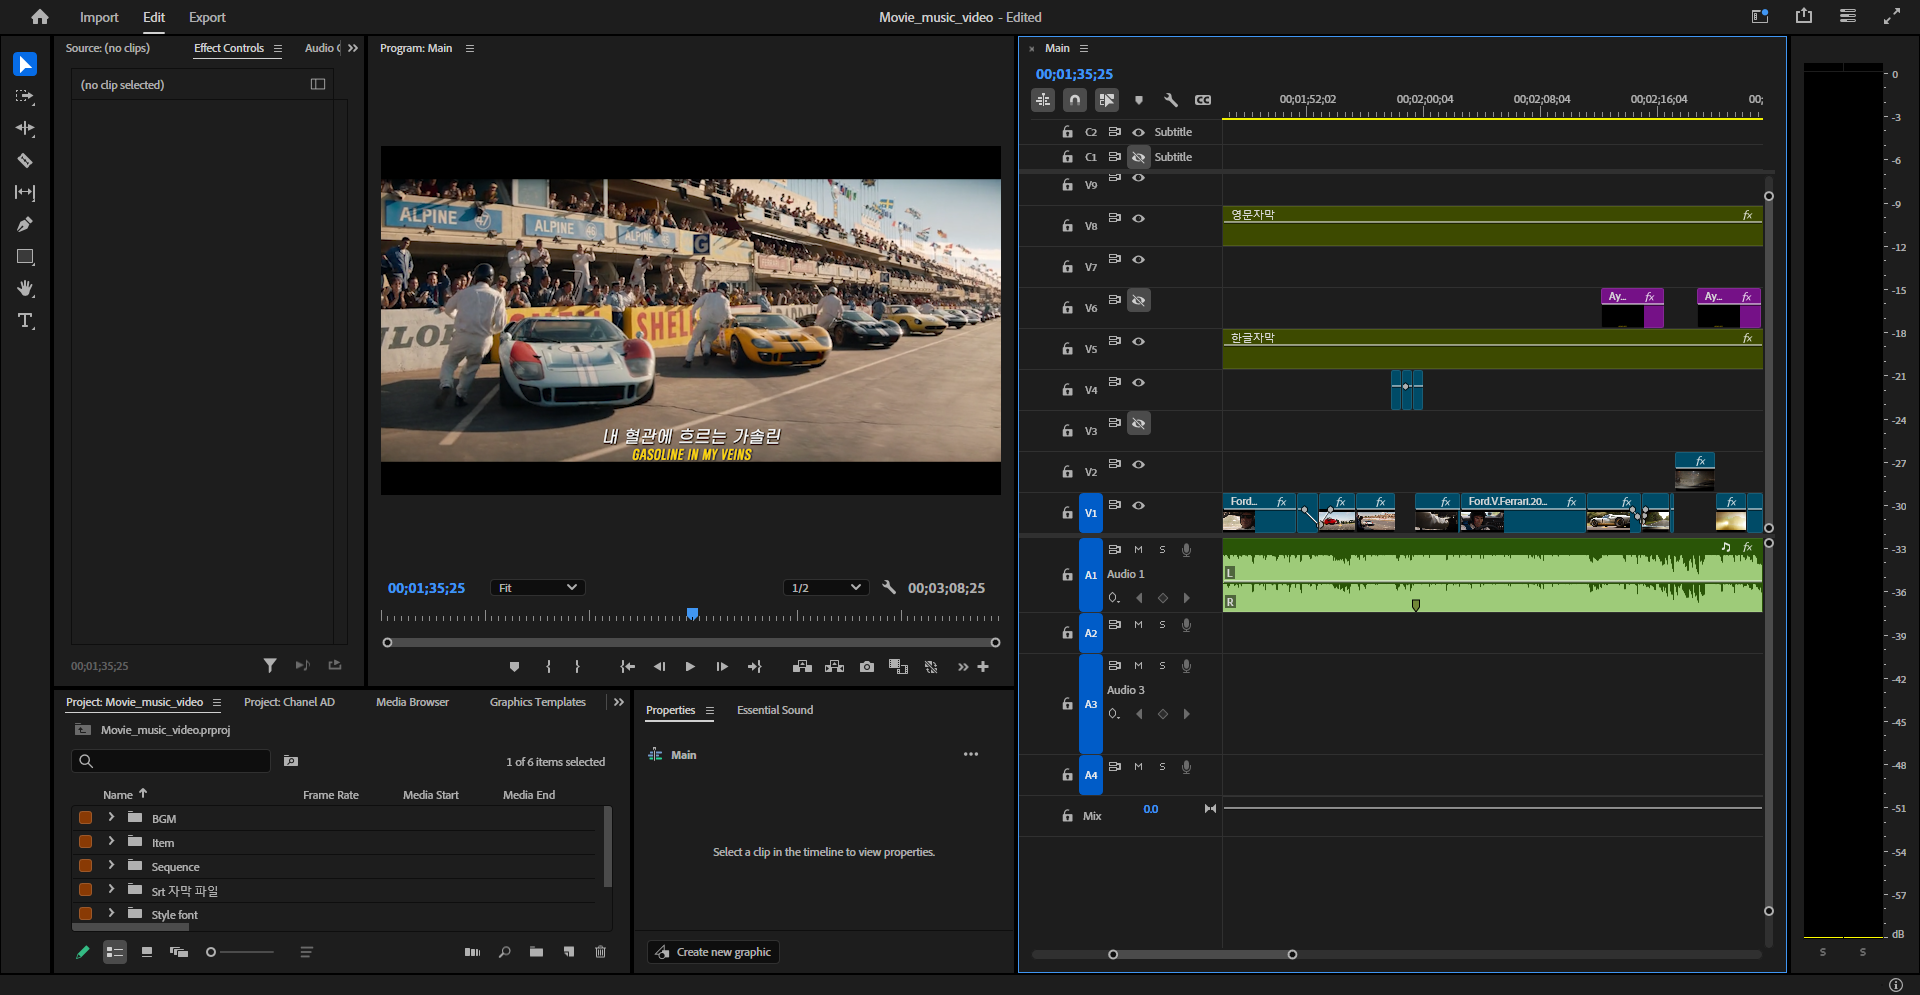Mute audio track A1
This screenshot has height=995, width=1920.
pos(1138,549)
